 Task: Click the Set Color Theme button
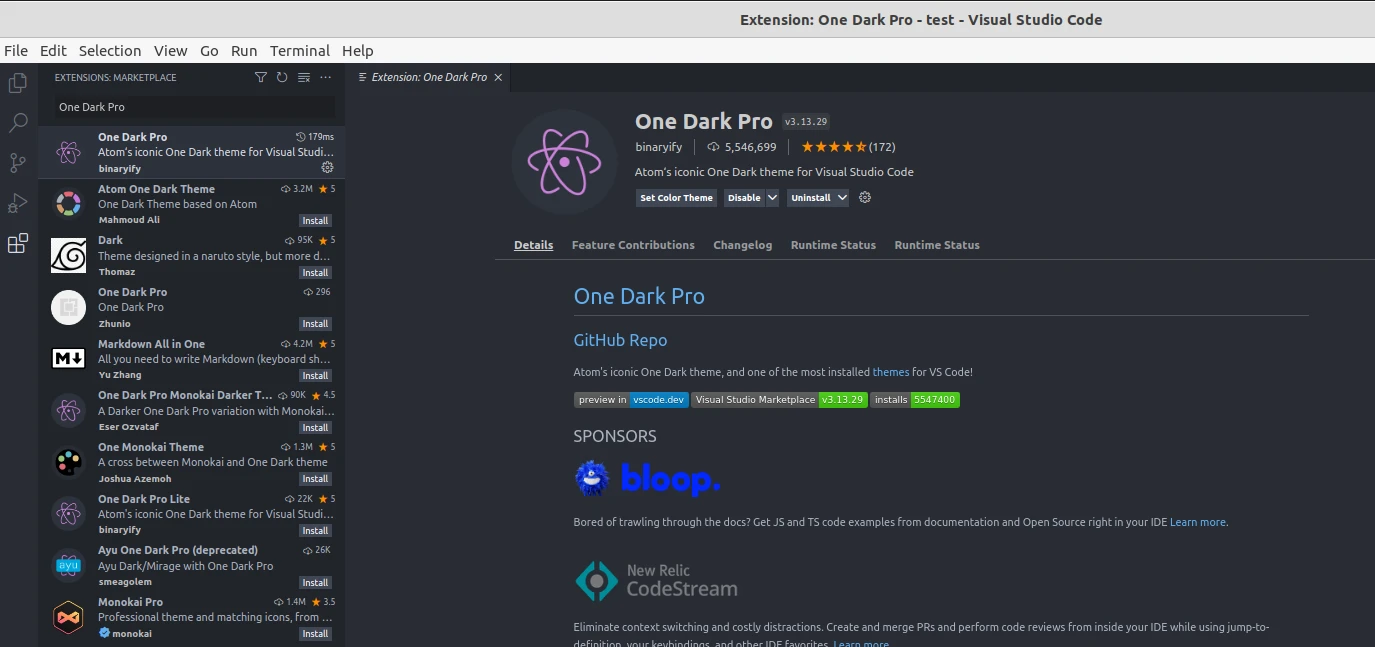coord(676,197)
